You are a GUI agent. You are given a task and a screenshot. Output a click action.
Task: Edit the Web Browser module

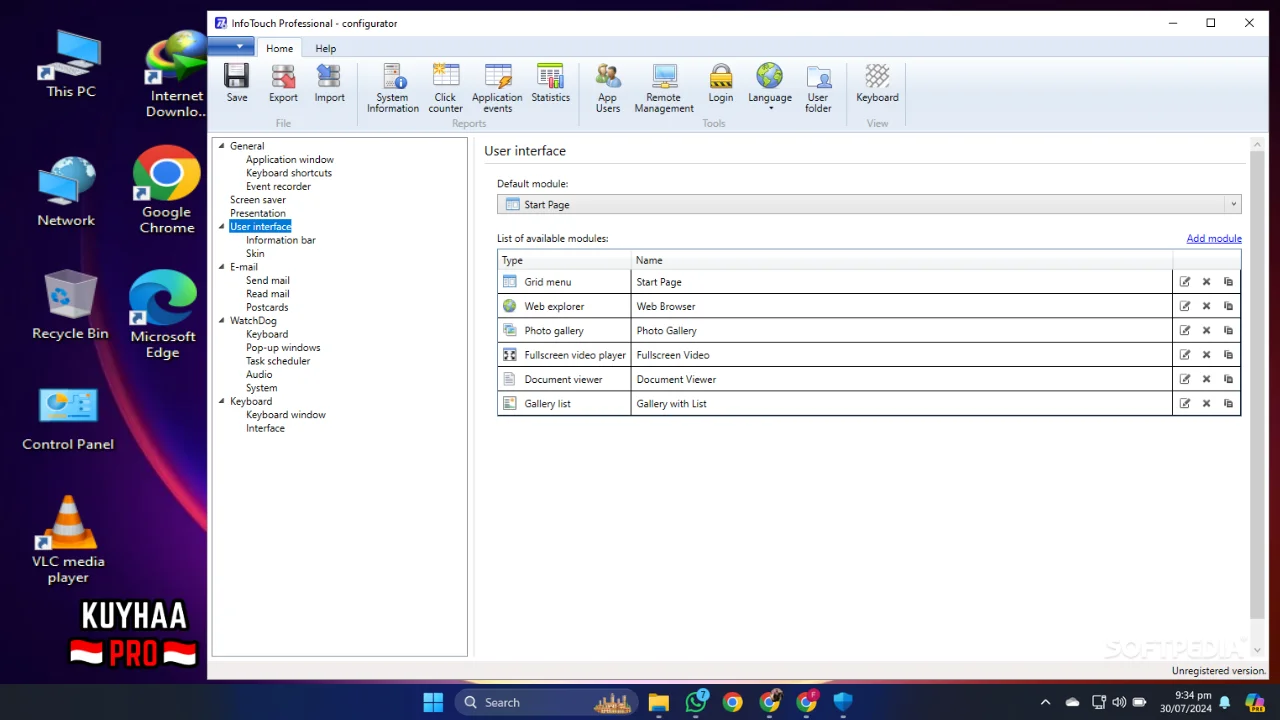(x=1185, y=306)
